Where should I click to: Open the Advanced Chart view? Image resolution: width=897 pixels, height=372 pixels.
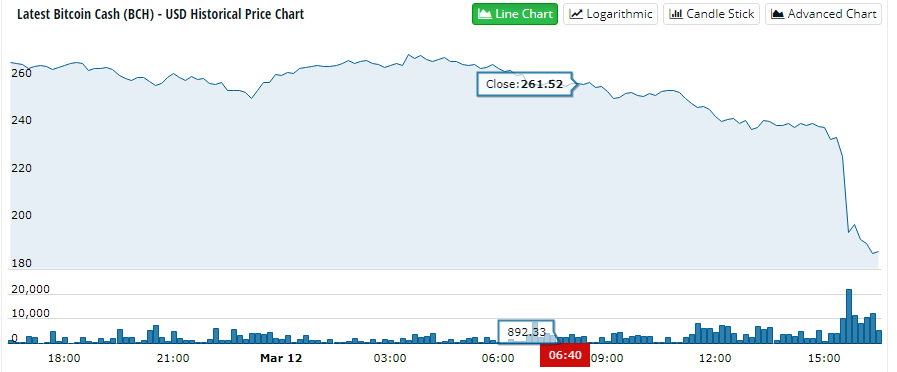823,14
